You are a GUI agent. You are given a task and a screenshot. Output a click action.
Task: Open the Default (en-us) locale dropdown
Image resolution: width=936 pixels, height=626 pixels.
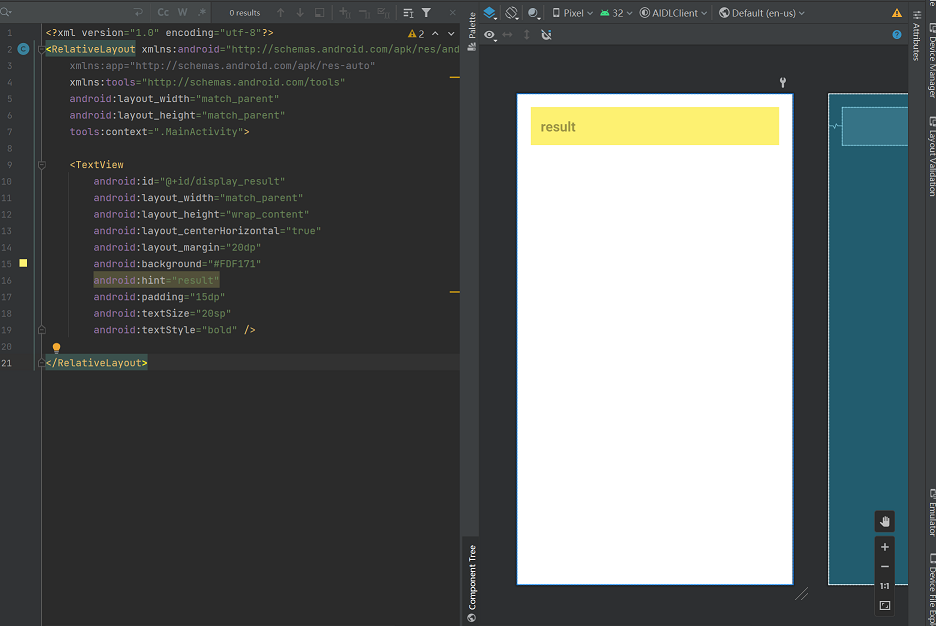click(x=762, y=13)
